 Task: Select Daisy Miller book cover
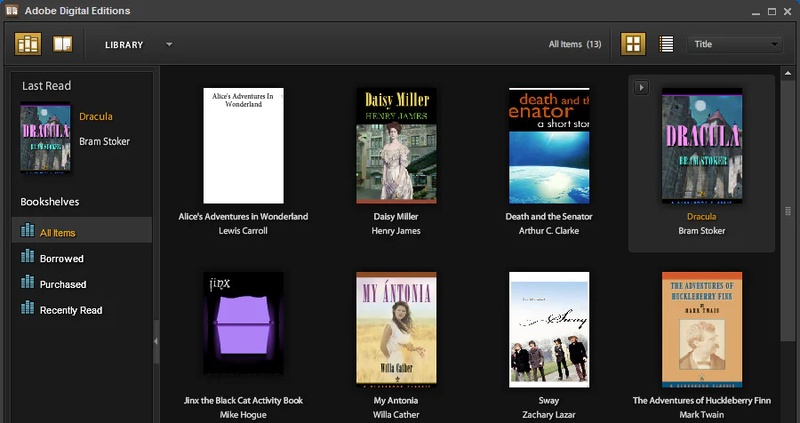click(396, 145)
